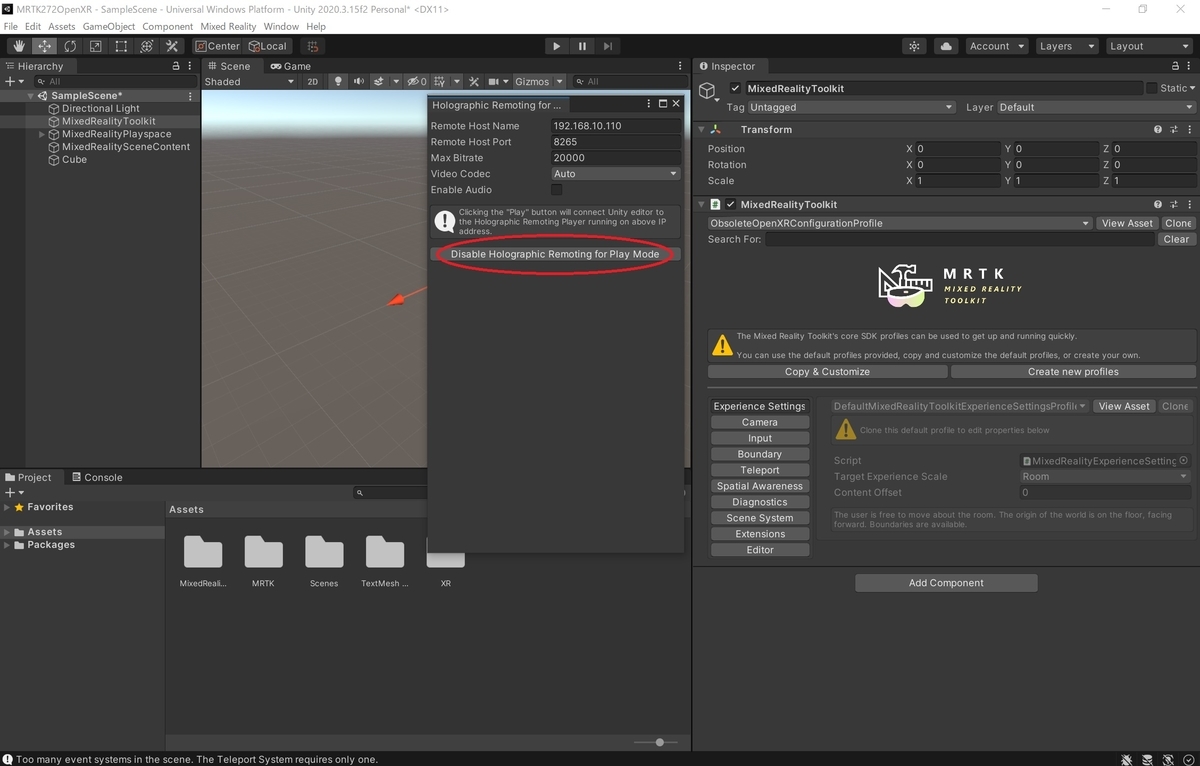Collapse the Transform component

pos(701,129)
